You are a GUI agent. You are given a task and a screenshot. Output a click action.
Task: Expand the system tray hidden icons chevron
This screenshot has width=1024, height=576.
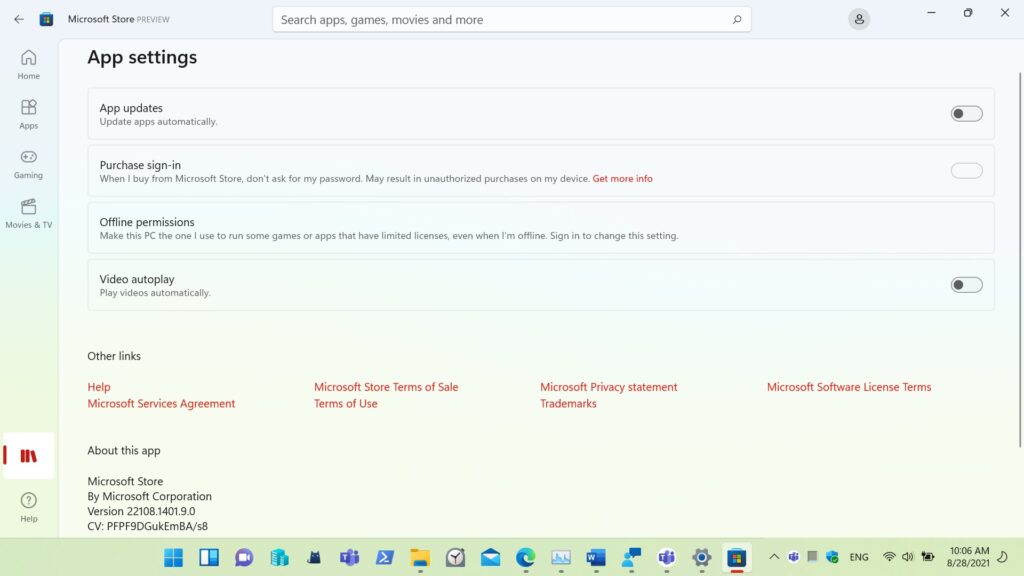(x=773, y=557)
